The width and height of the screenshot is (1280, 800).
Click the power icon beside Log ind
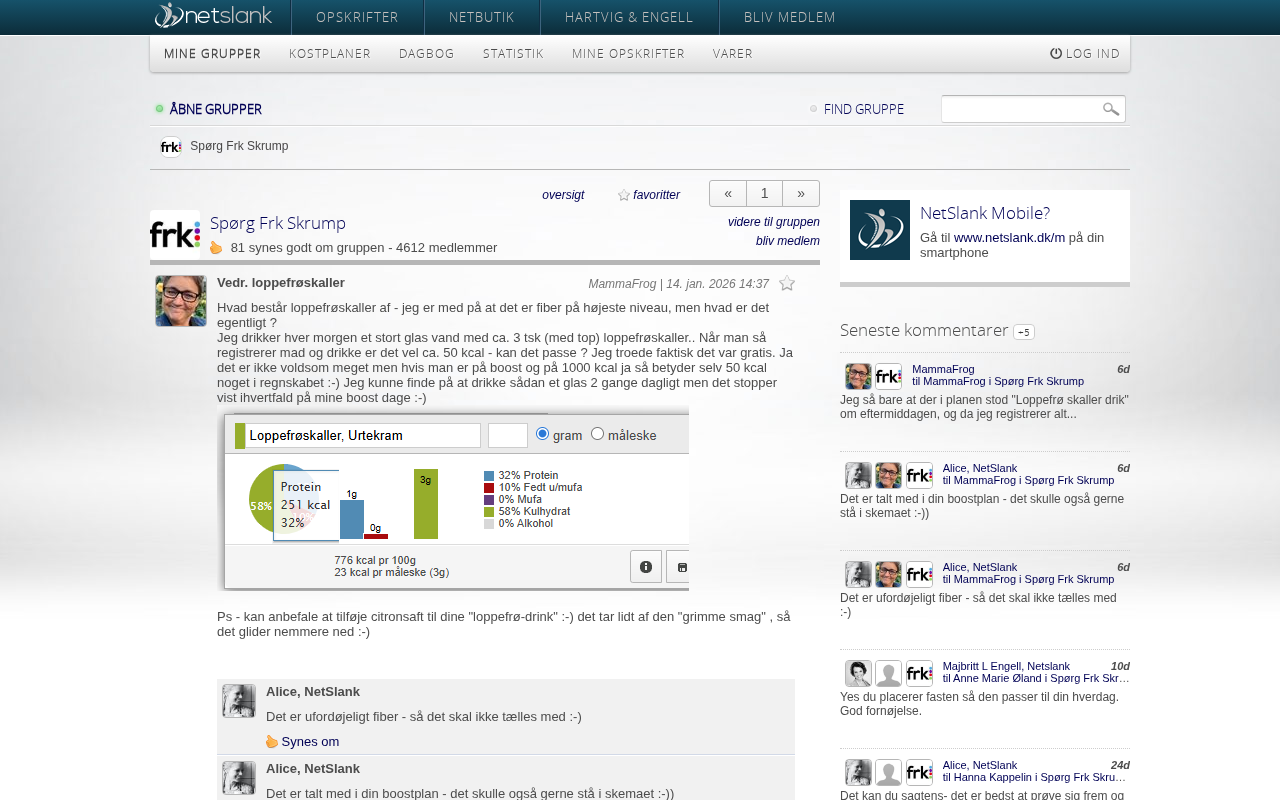pyautogui.click(x=1056, y=54)
